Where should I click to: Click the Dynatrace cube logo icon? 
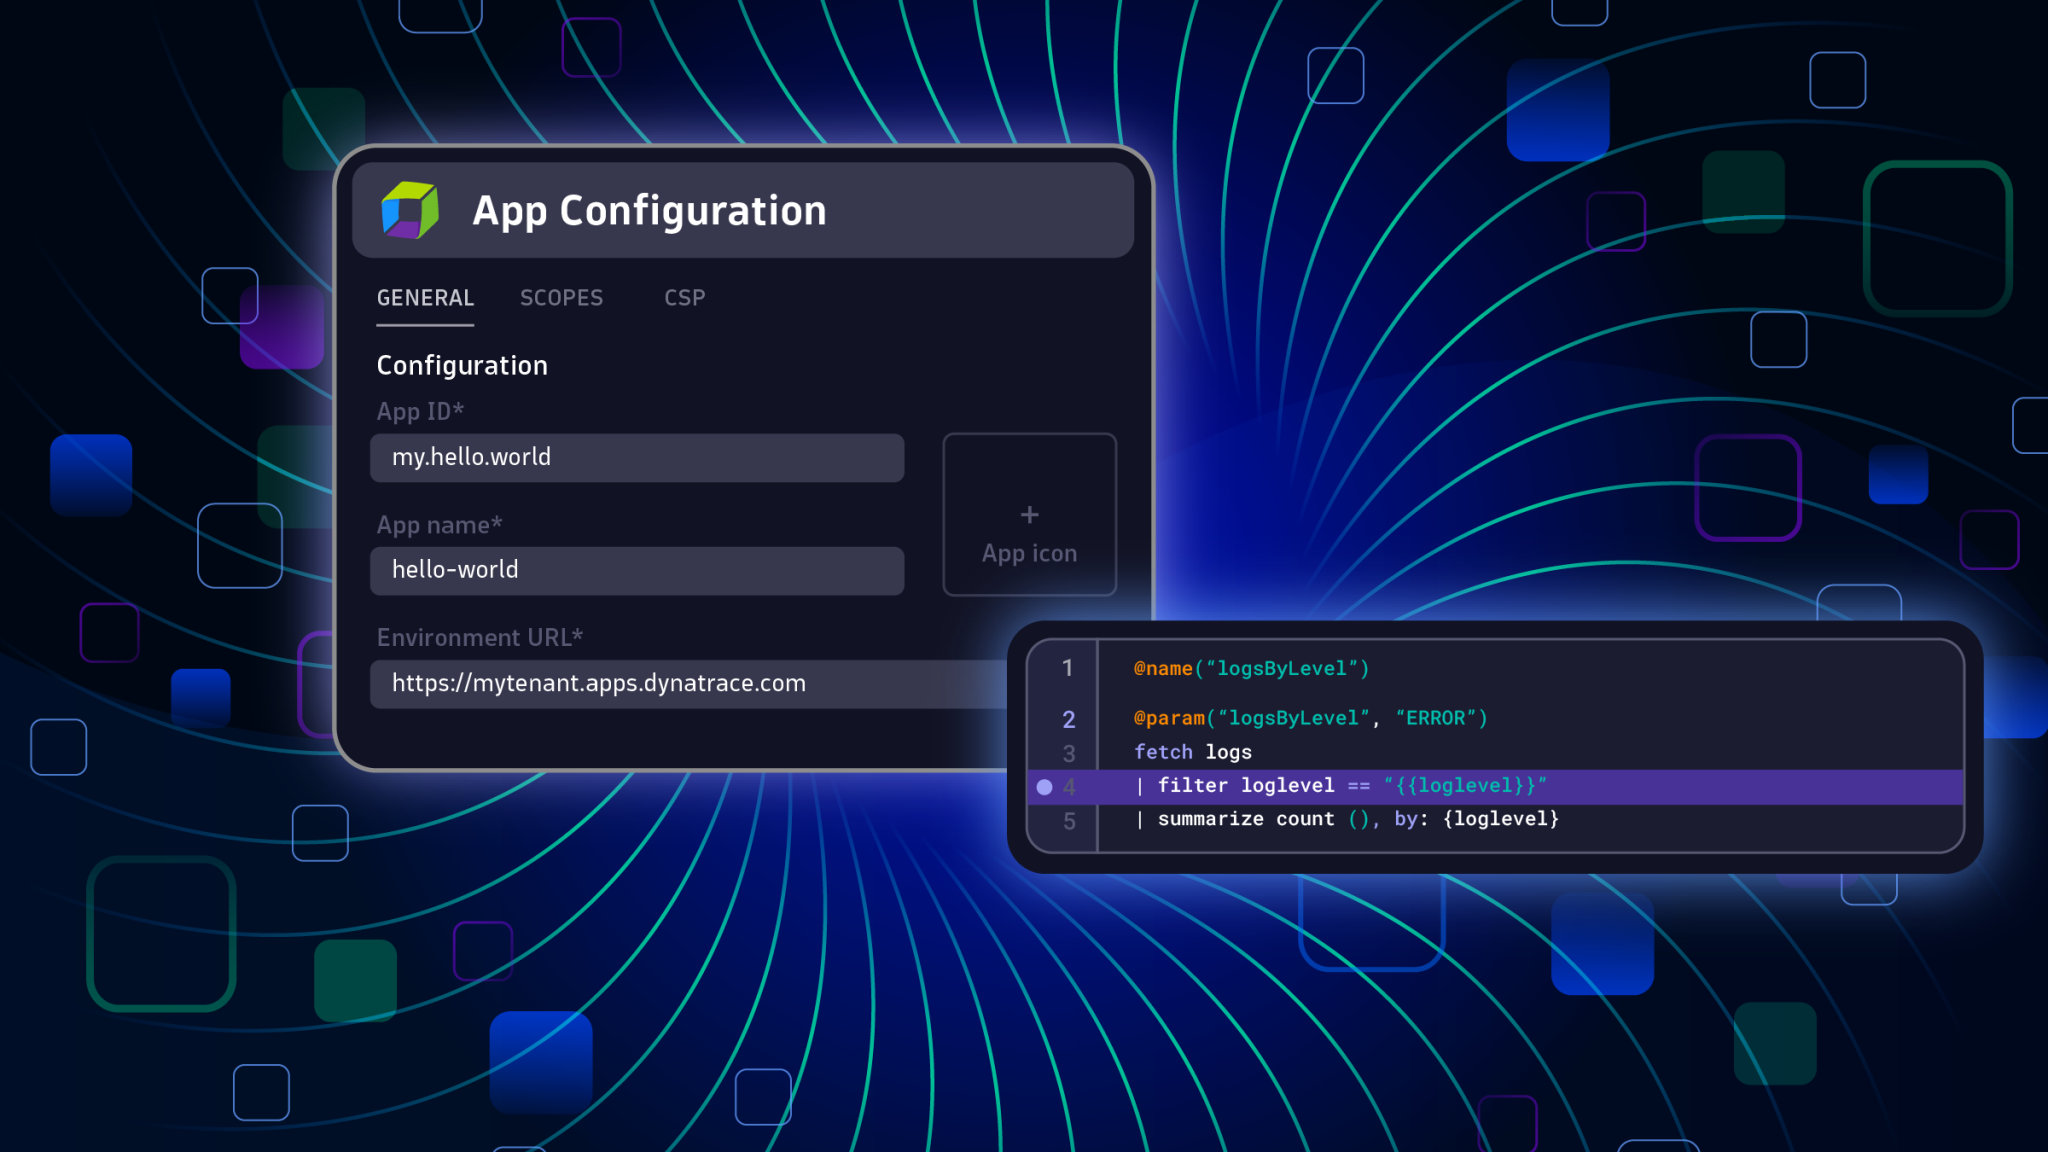pos(409,210)
